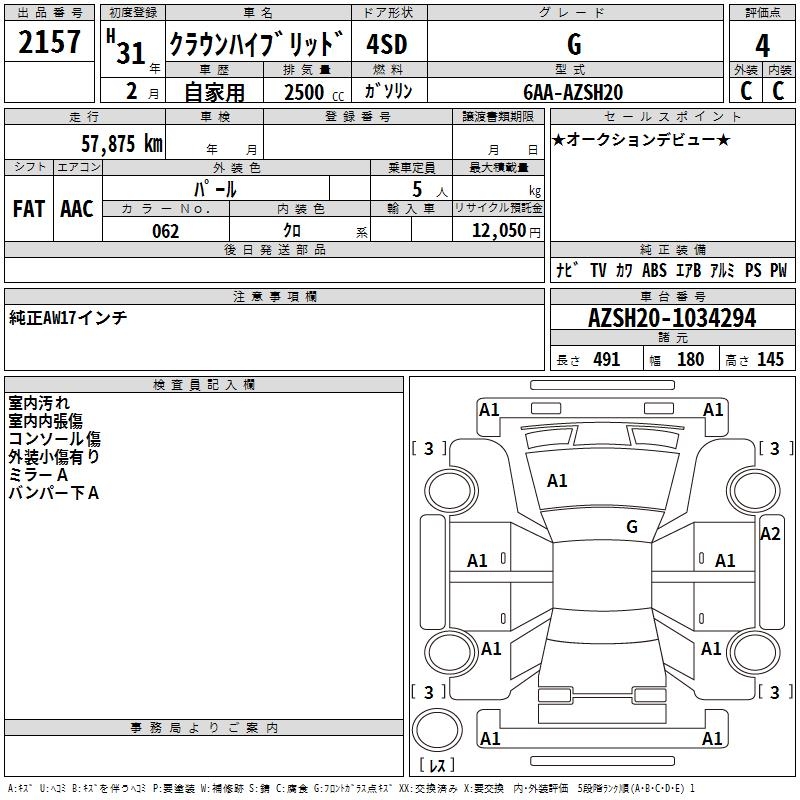Click the lot number 2157
The image size is (800, 800).
pos(50,43)
